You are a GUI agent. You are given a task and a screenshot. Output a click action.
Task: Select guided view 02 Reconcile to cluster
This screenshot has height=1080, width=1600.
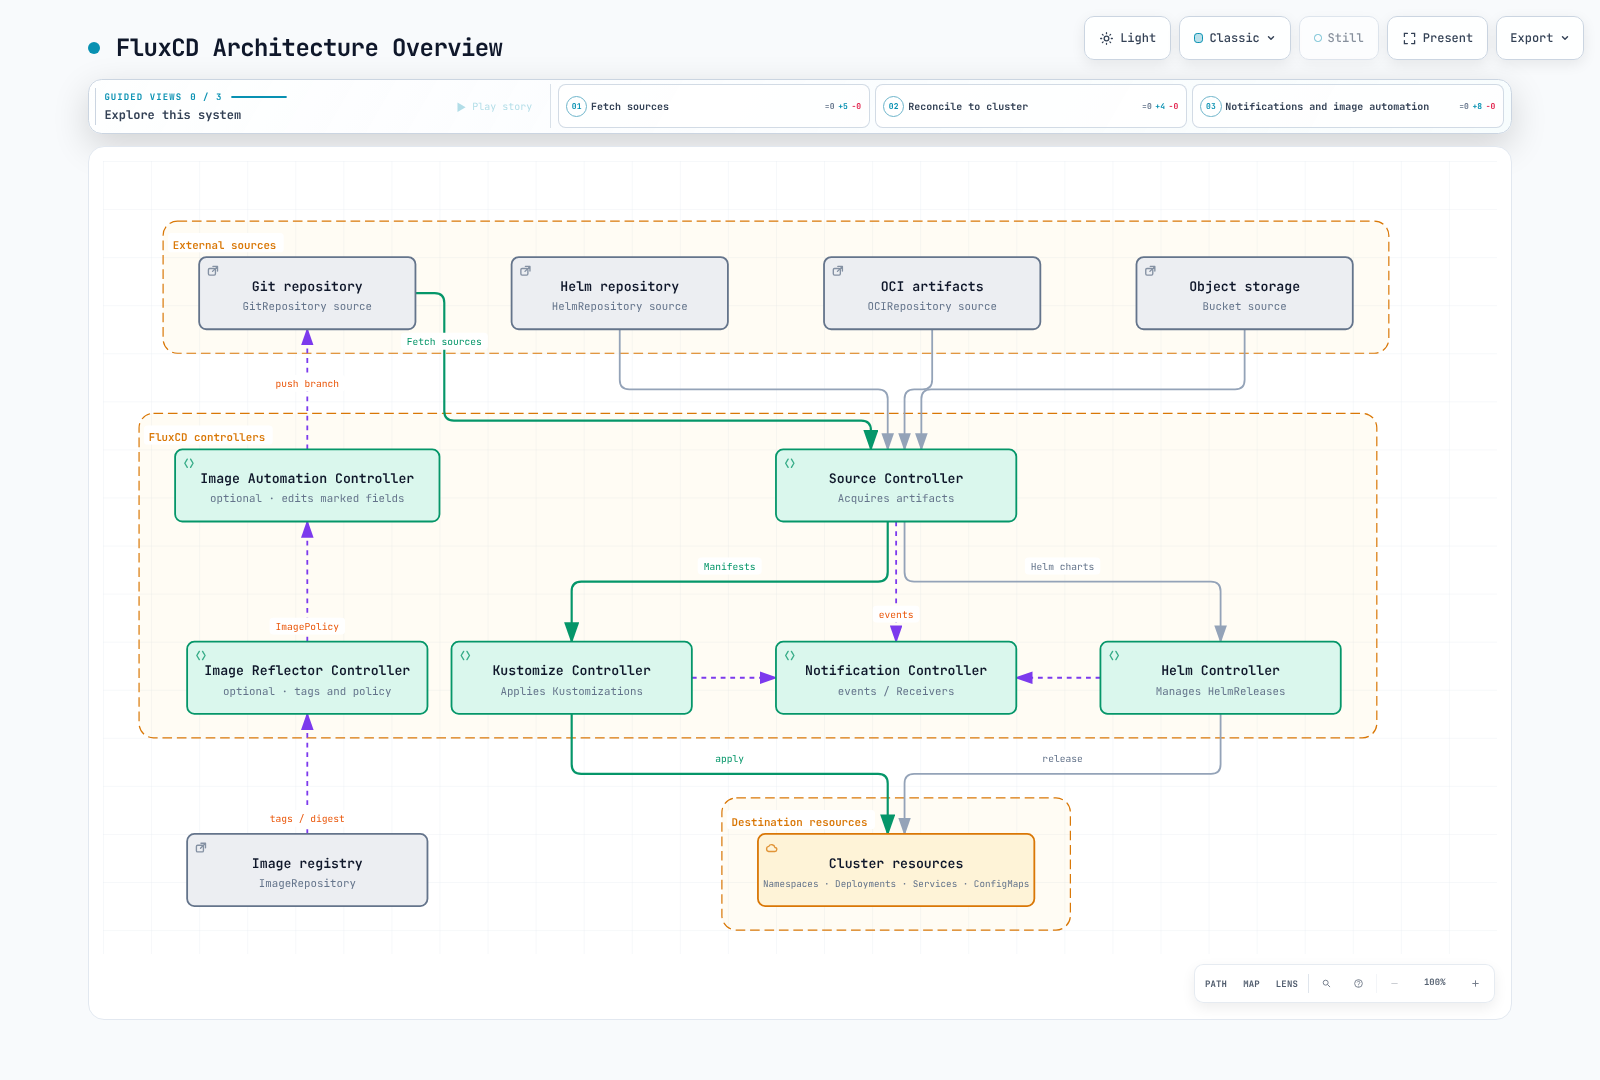tap(1031, 106)
